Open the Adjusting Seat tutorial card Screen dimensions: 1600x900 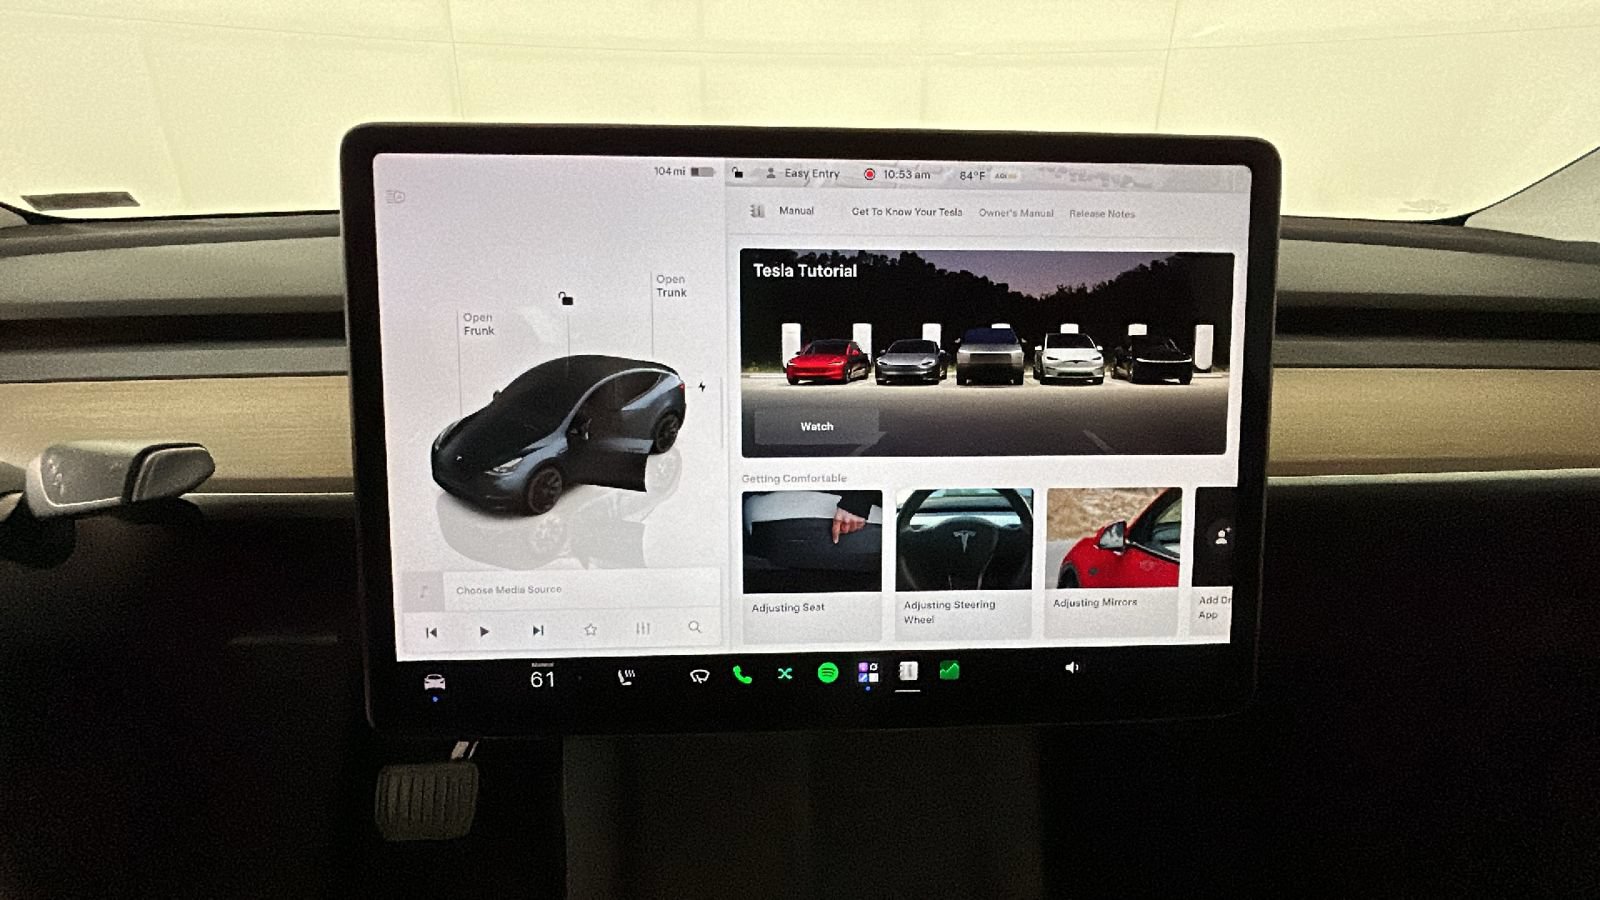point(812,565)
